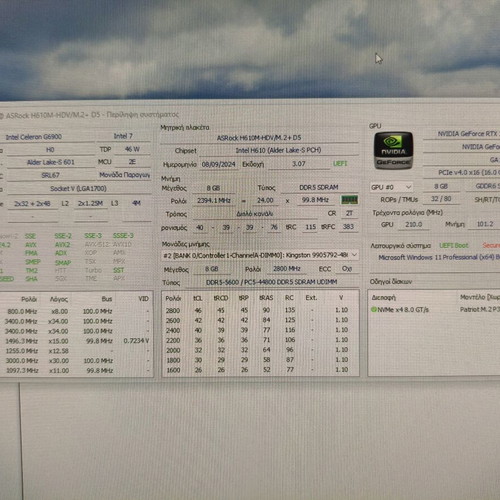Viewport: 500px width, 500px height.
Task: Click the tRC value 115
Action: [311, 227]
